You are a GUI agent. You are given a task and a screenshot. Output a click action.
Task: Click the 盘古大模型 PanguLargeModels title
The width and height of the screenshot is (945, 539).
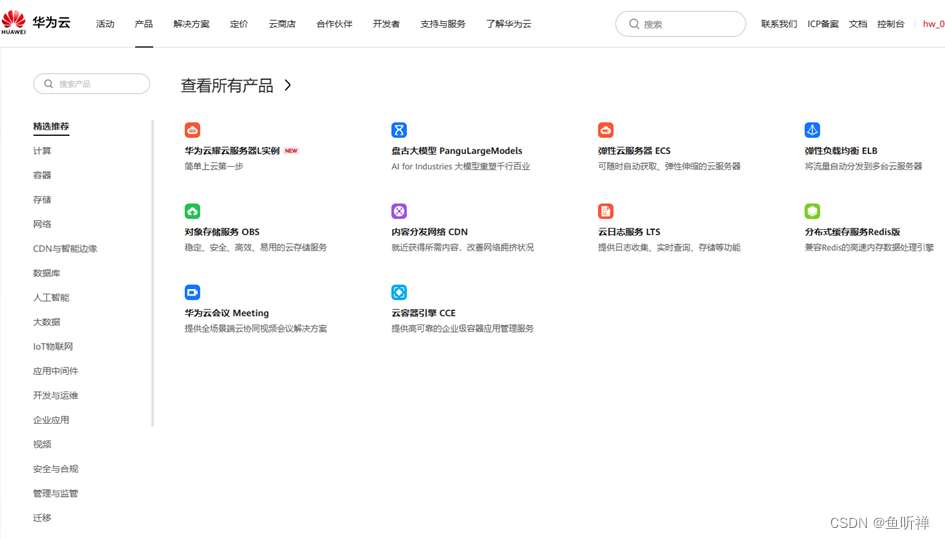[457, 151]
